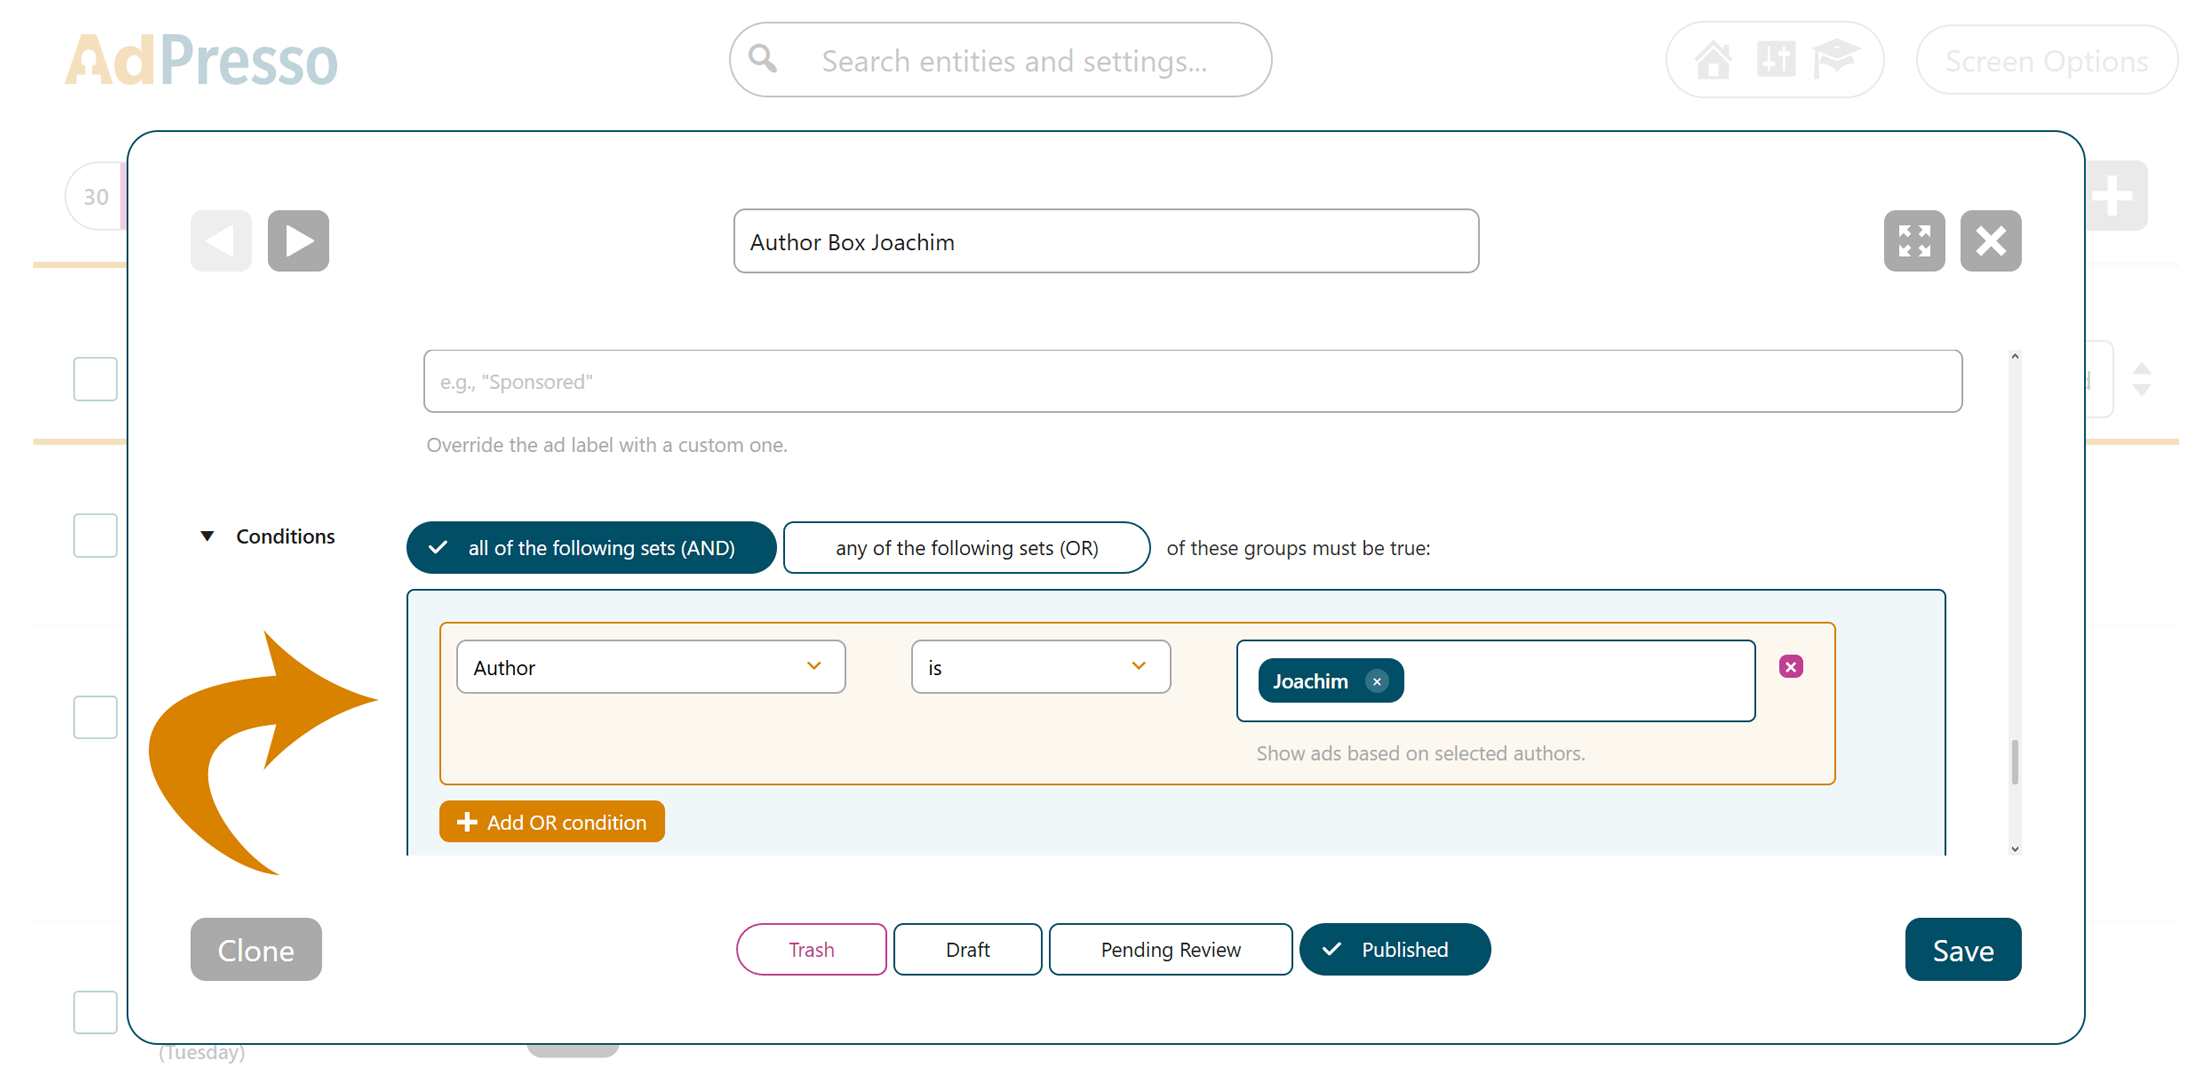Delete the Author condition with the pink X
Image resolution: width=2200 pixels, height=1088 pixels.
pos(1790,667)
